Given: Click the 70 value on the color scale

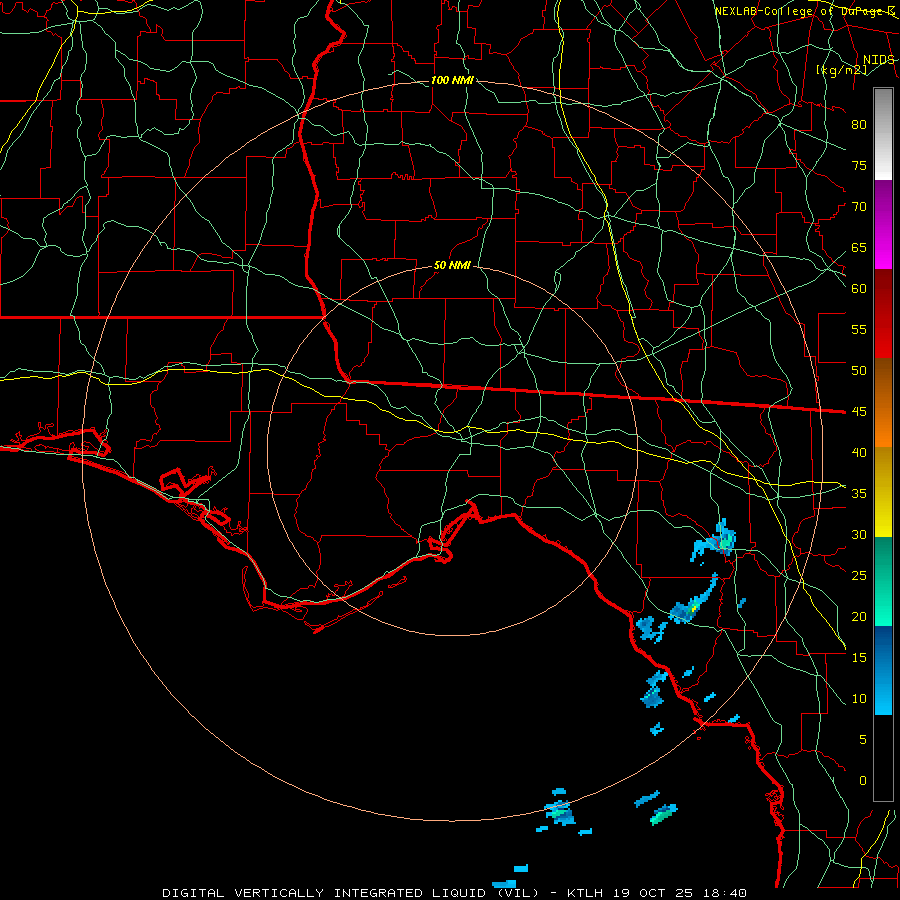Looking at the screenshot, I should (x=859, y=207).
